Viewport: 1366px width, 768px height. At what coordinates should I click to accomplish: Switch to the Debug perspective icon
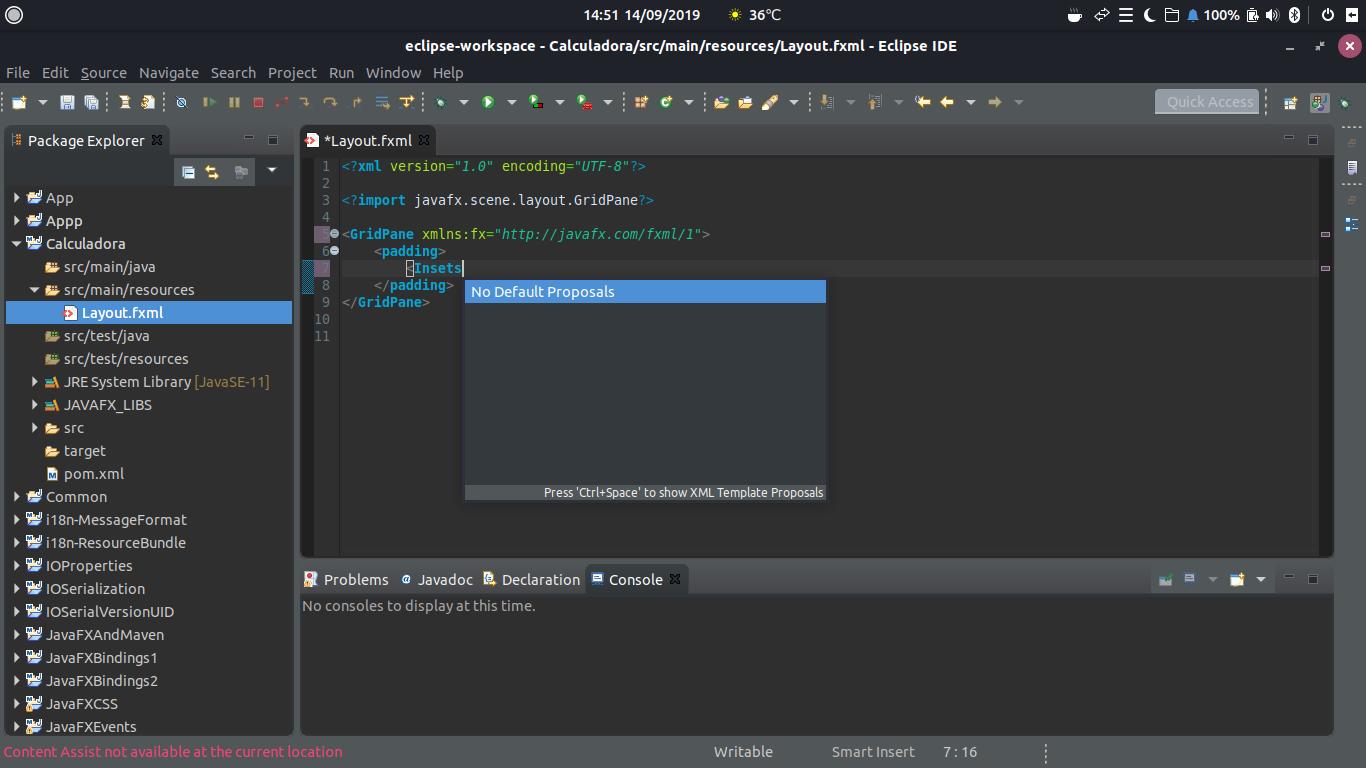[x=1345, y=102]
